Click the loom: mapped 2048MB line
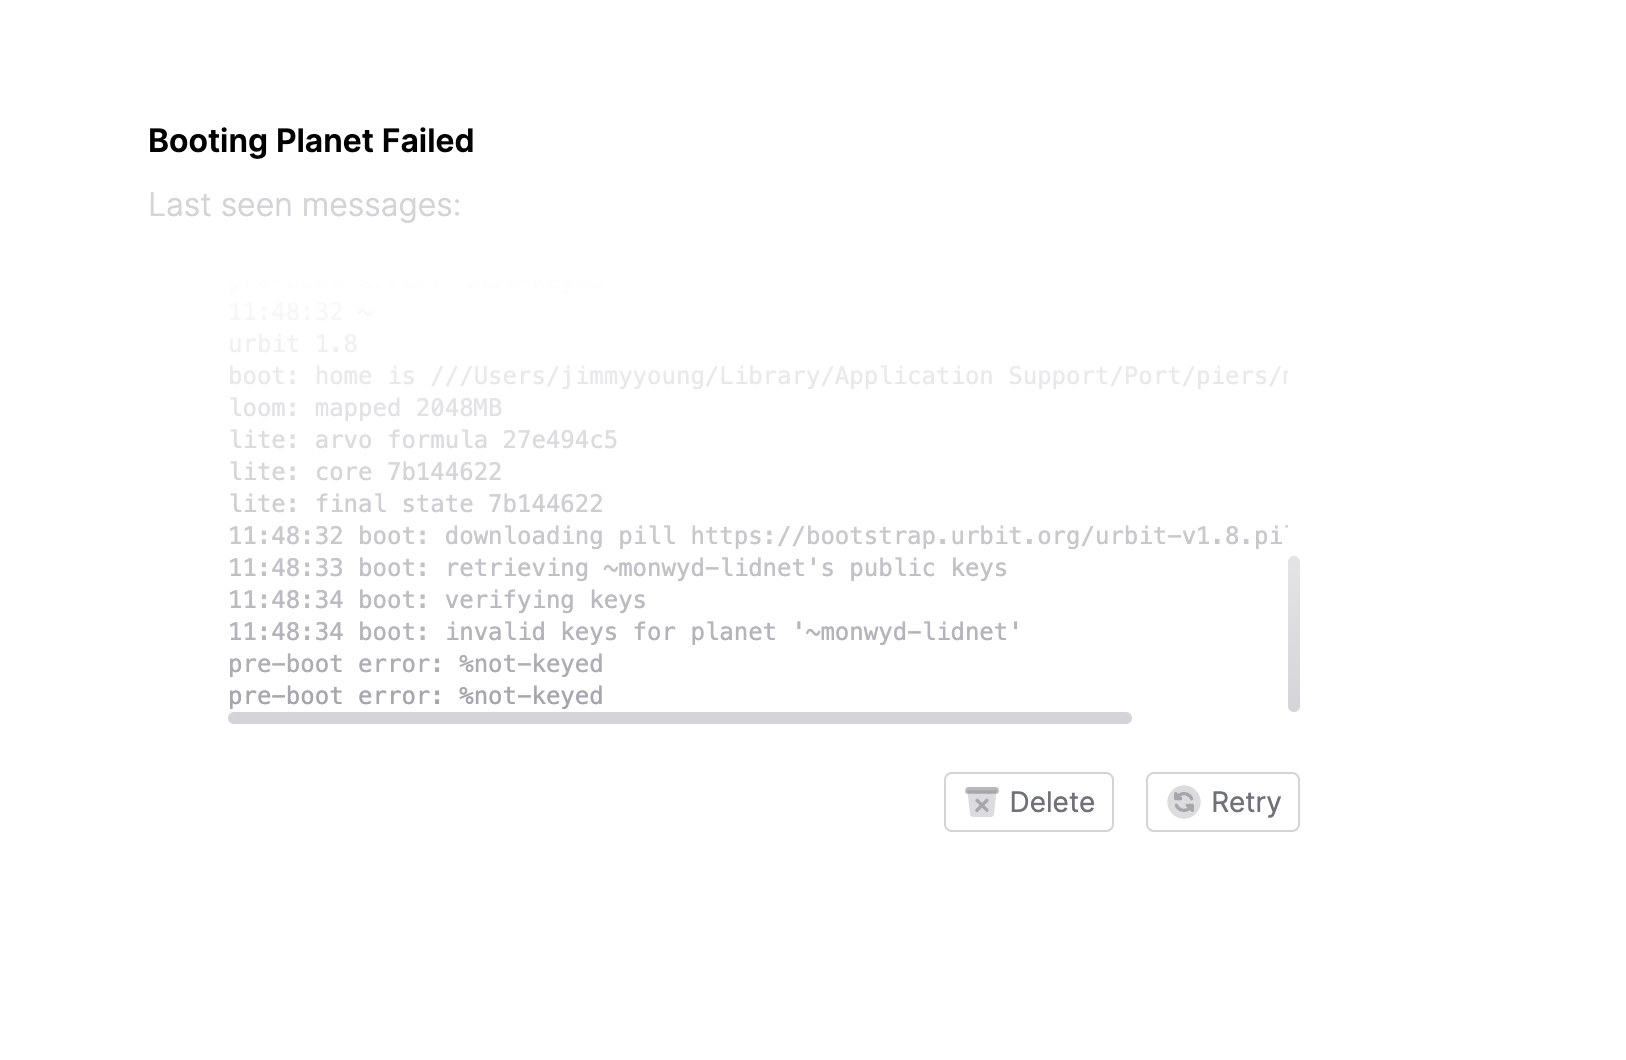1626x1060 pixels. 365,407
